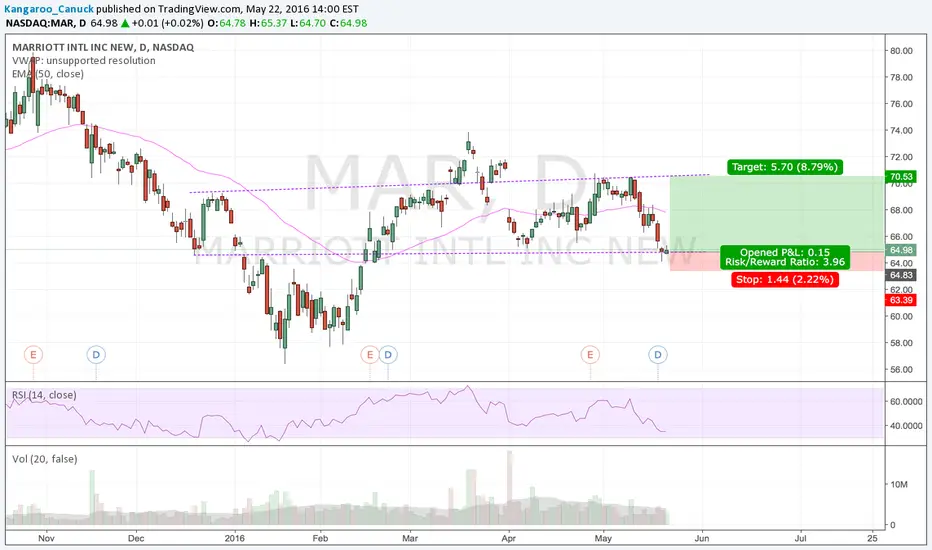Click the 74.00 price axis label
The height and width of the screenshot is (550, 932).
tap(901, 130)
